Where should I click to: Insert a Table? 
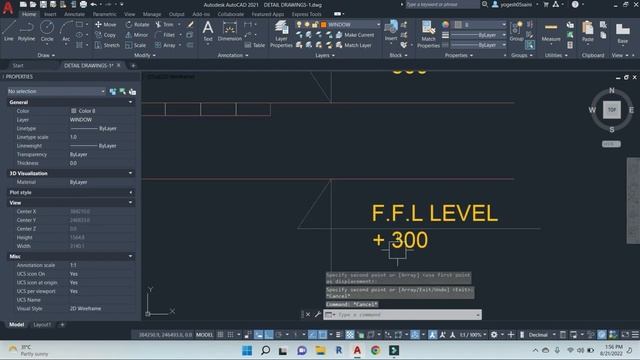255,45
